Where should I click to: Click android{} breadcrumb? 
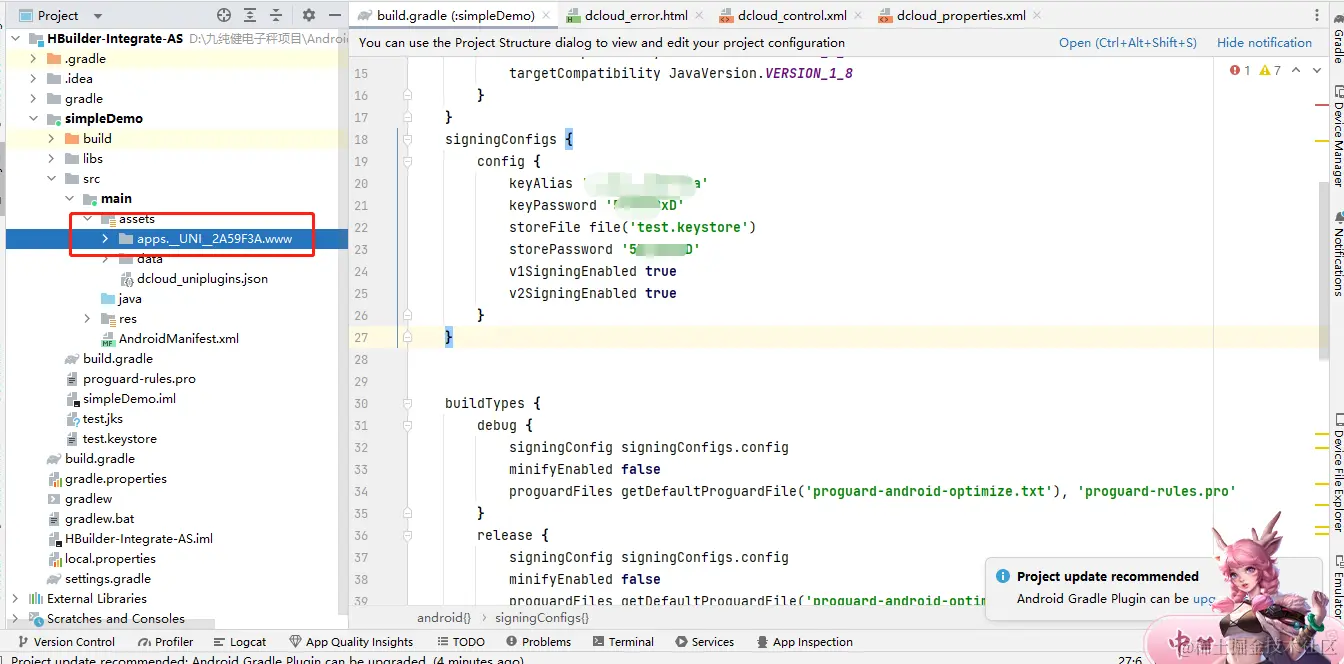click(x=444, y=618)
